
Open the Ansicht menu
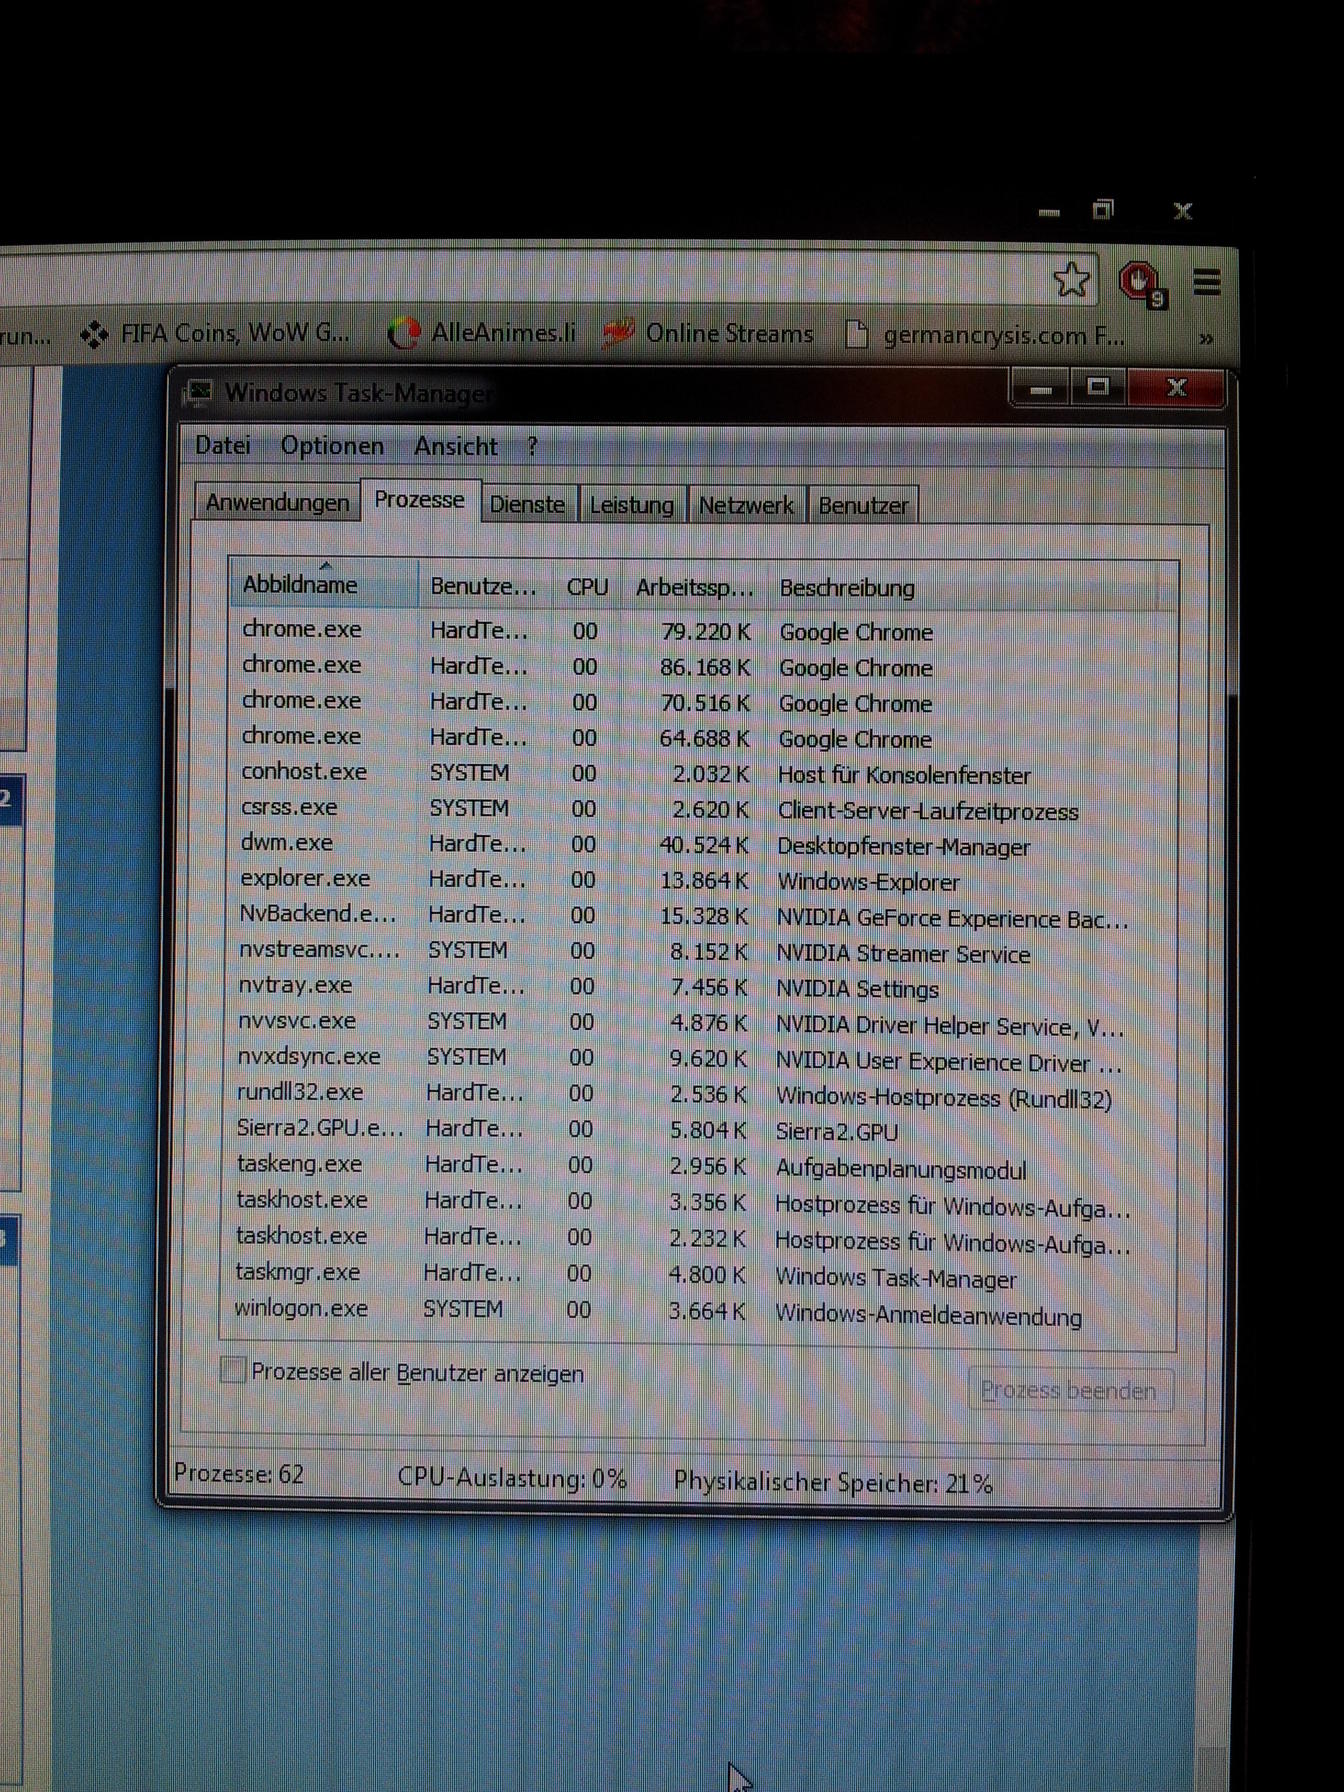[x=456, y=446]
